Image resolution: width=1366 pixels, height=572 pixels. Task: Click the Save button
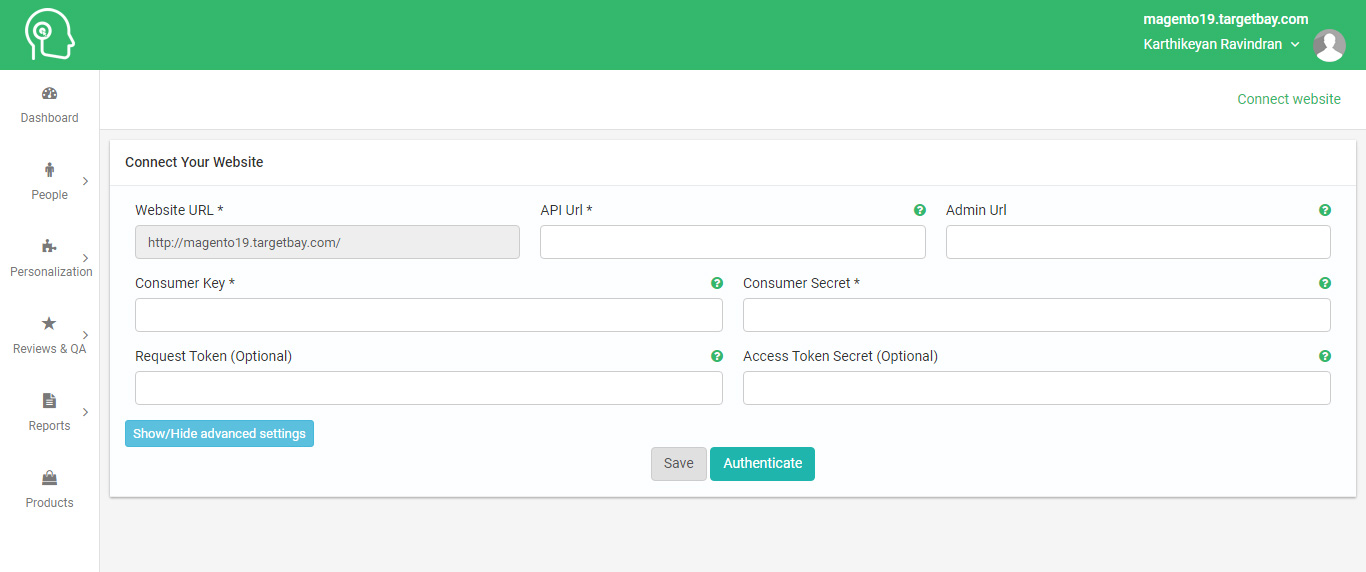click(x=679, y=464)
